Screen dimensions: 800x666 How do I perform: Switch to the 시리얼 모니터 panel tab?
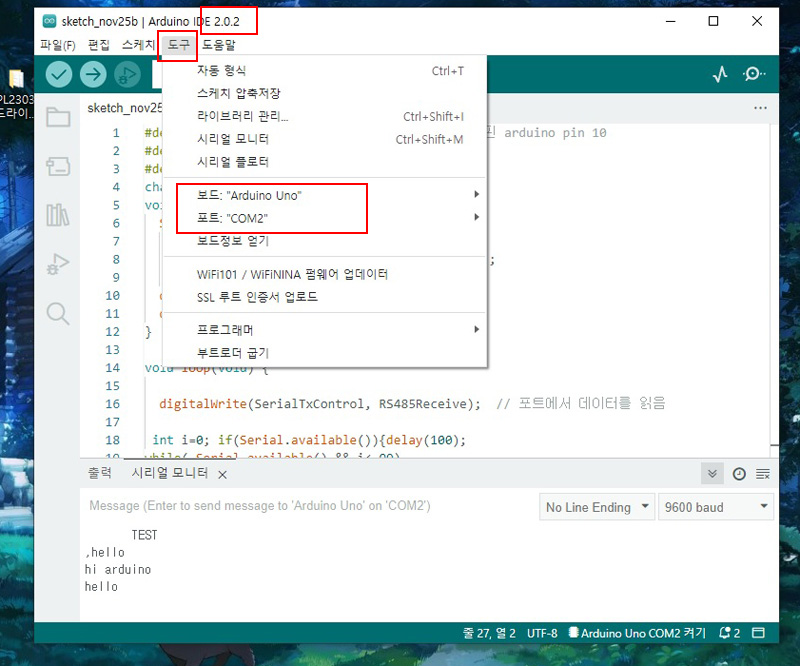click(x=170, y=473)
